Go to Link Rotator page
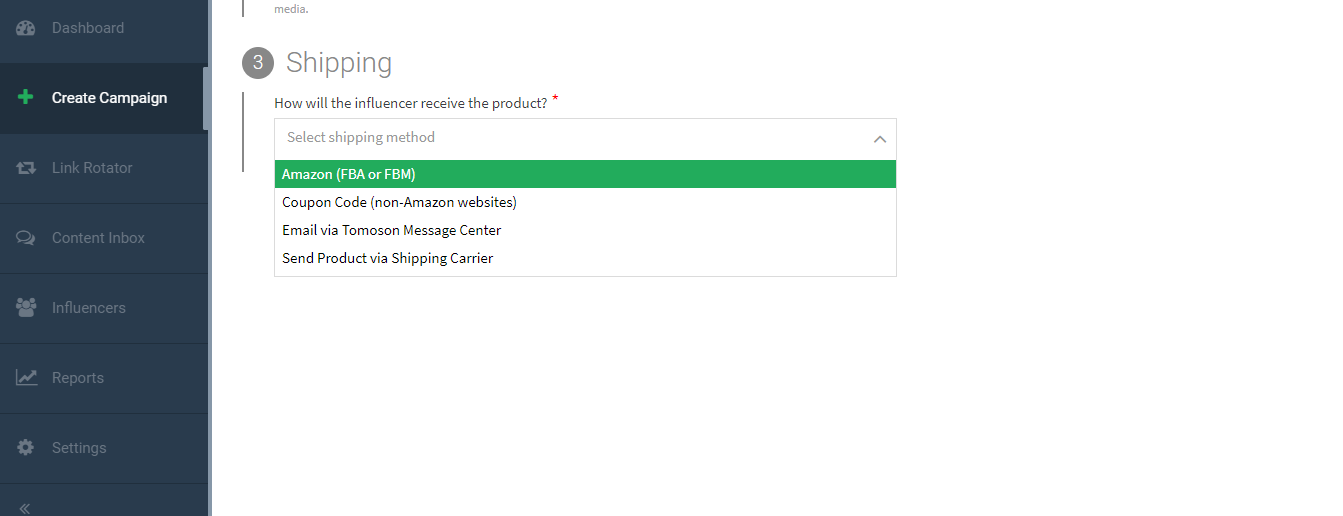 tap(92, 168)
